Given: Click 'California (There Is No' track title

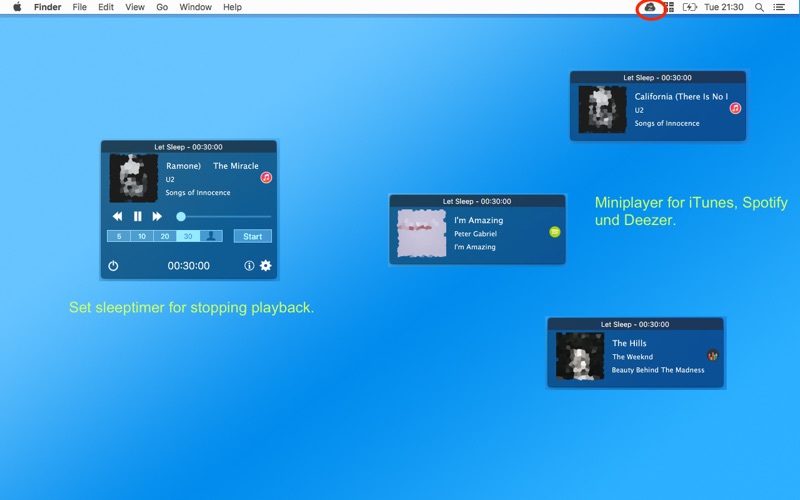Looking at the screenshot, I should click(x=681, y=96).
